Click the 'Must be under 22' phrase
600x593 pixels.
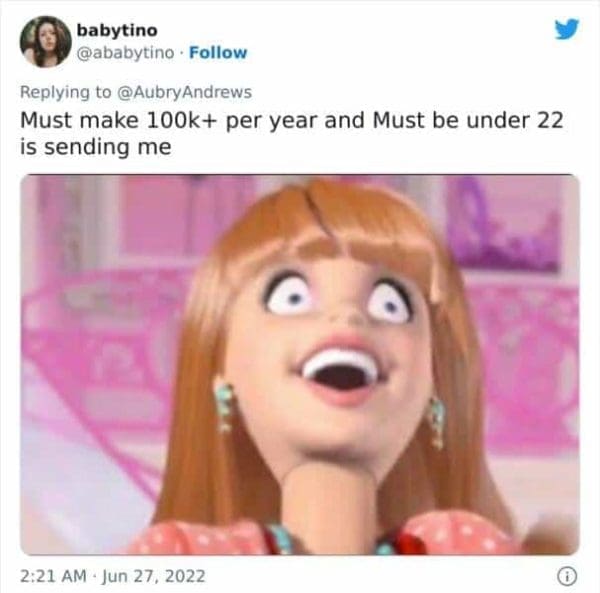(468, 121)
